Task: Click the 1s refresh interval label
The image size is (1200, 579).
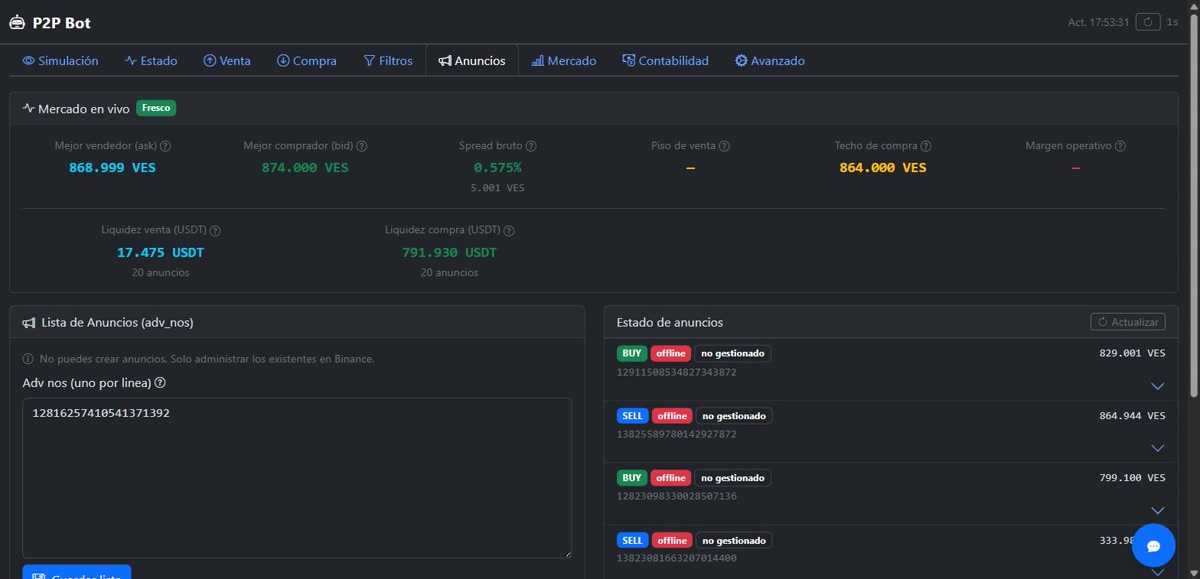Action: click(1172, 22)
